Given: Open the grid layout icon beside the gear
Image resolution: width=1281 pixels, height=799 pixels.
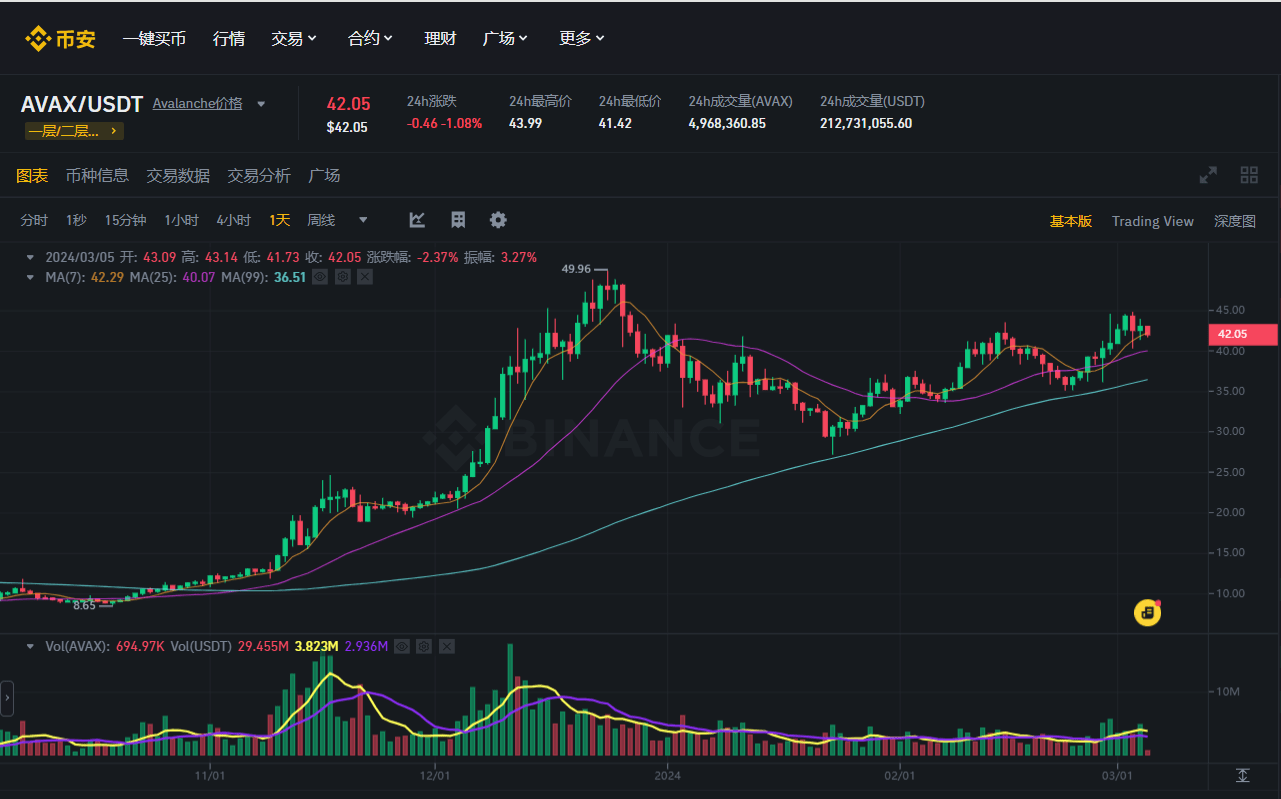Looking at the screenshot, I should tap(458, 220).
